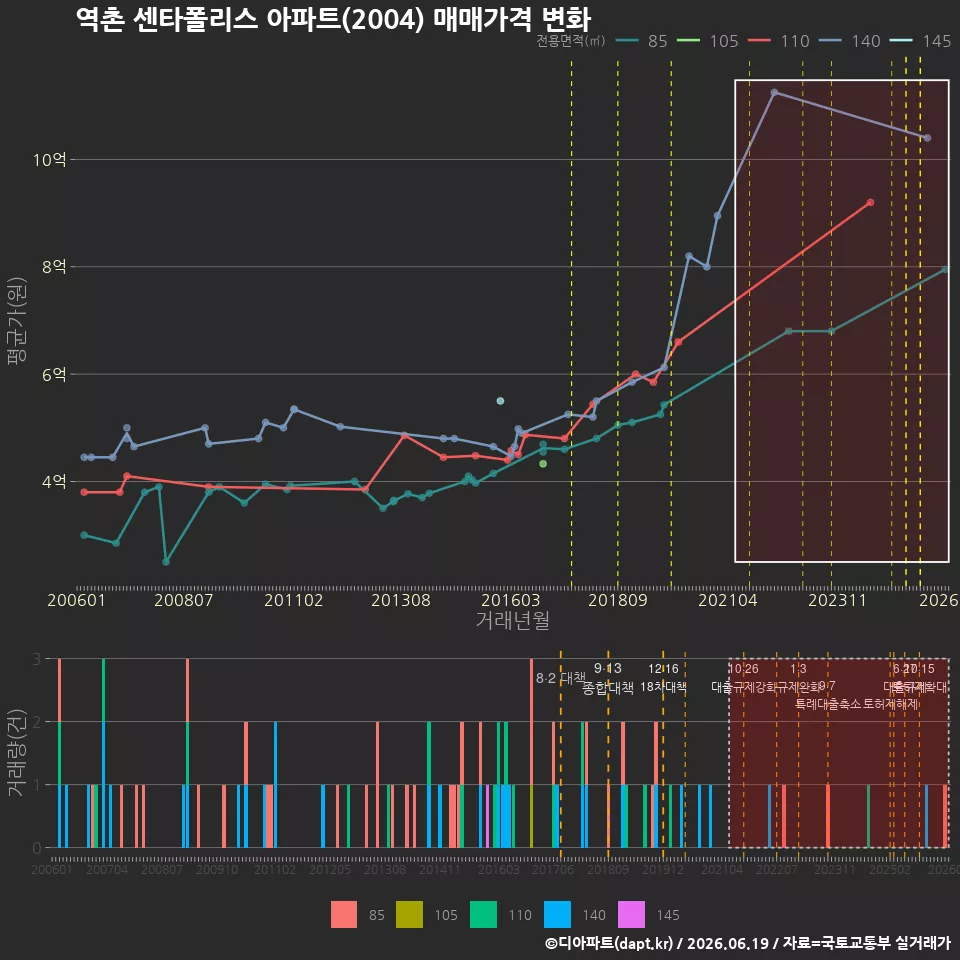Click the last red 110 data point
Image resolution: width=960 pixels, height=960 pixels.
click(871, 202)
